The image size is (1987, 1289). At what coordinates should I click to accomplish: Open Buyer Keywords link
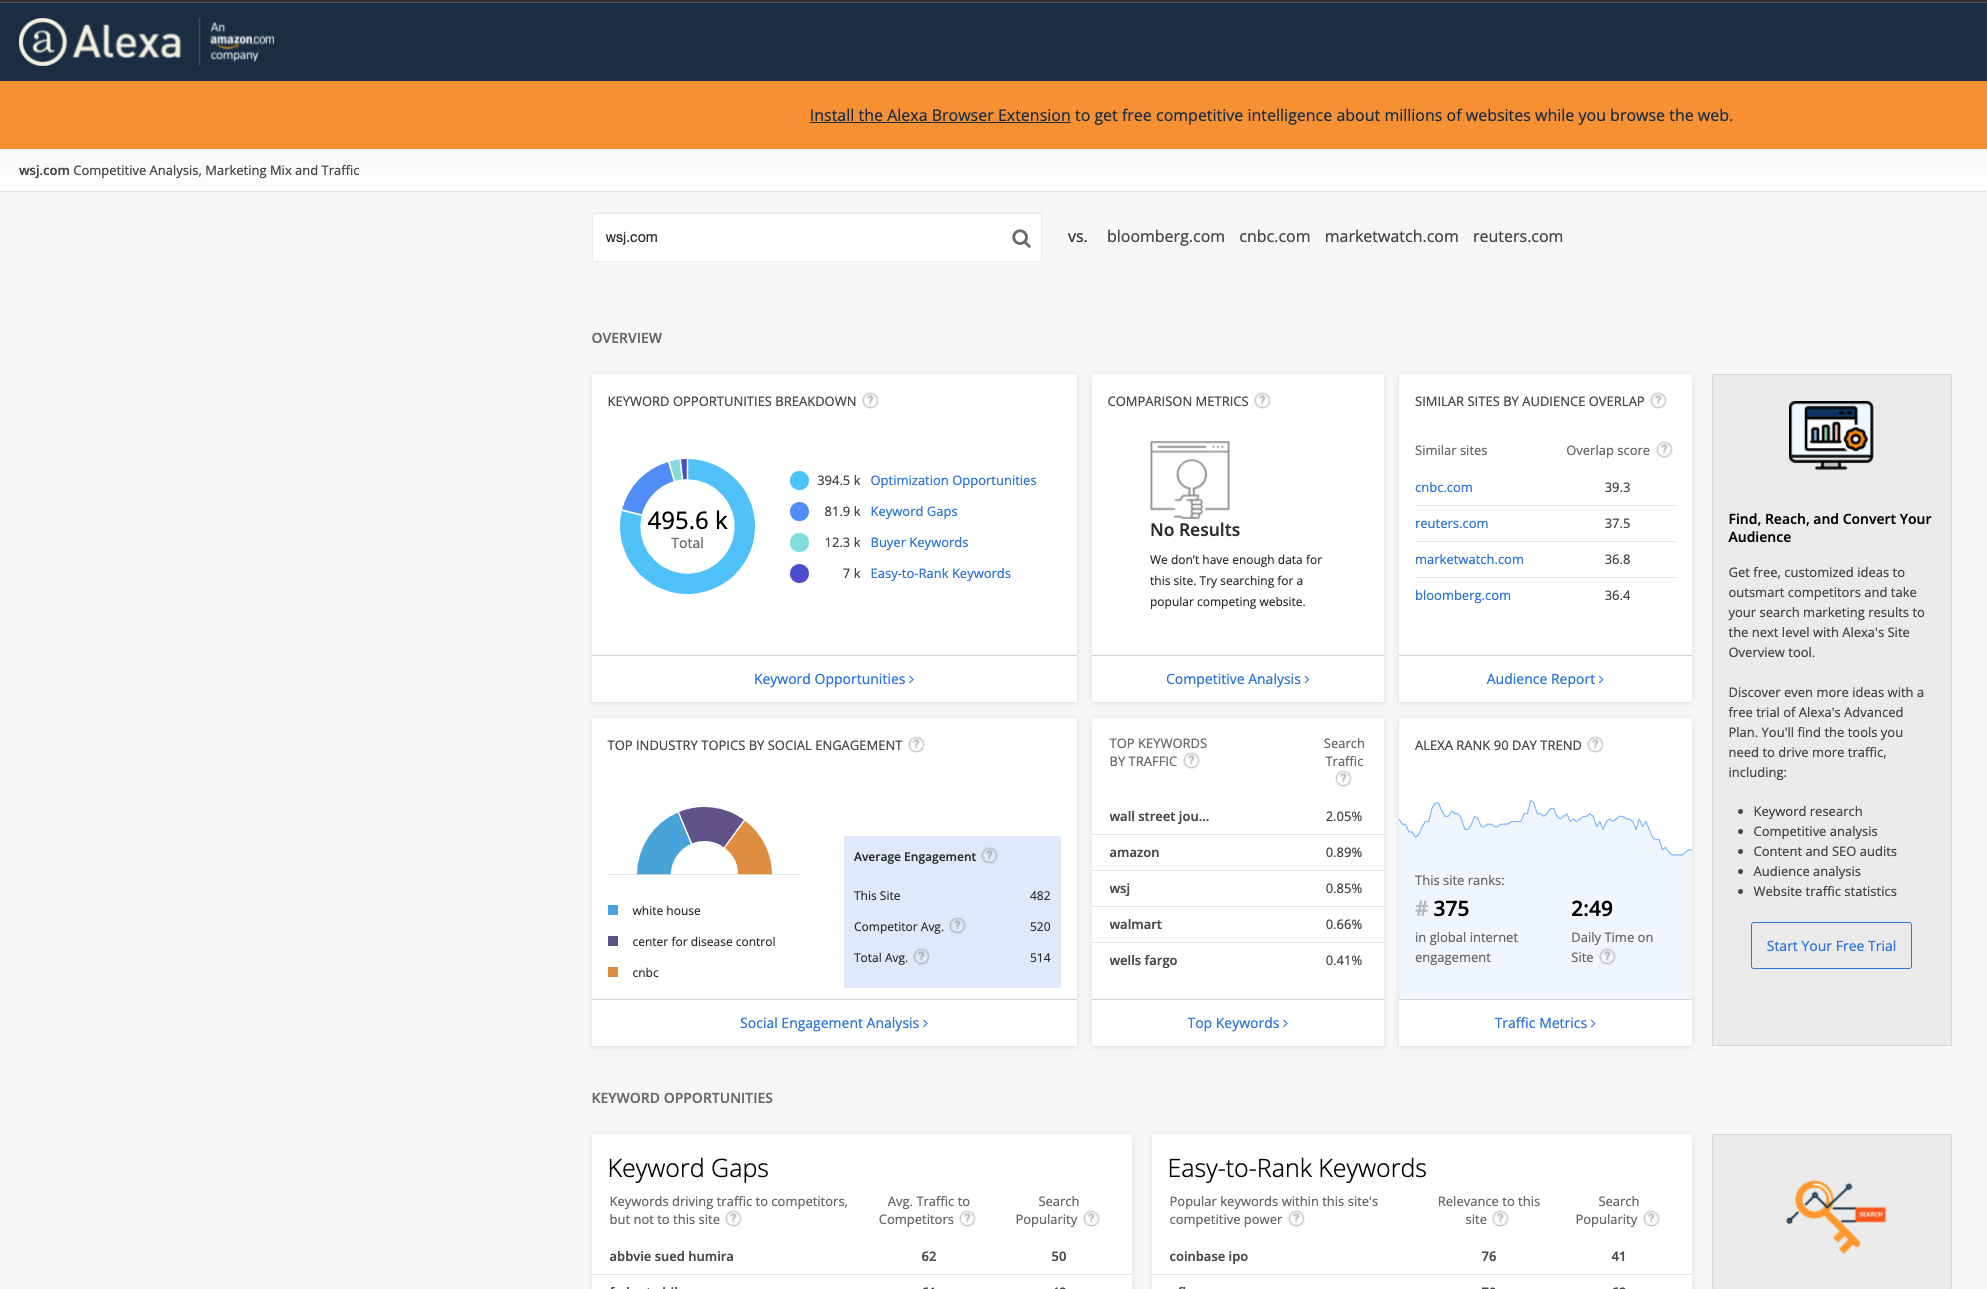pos(919,543)
